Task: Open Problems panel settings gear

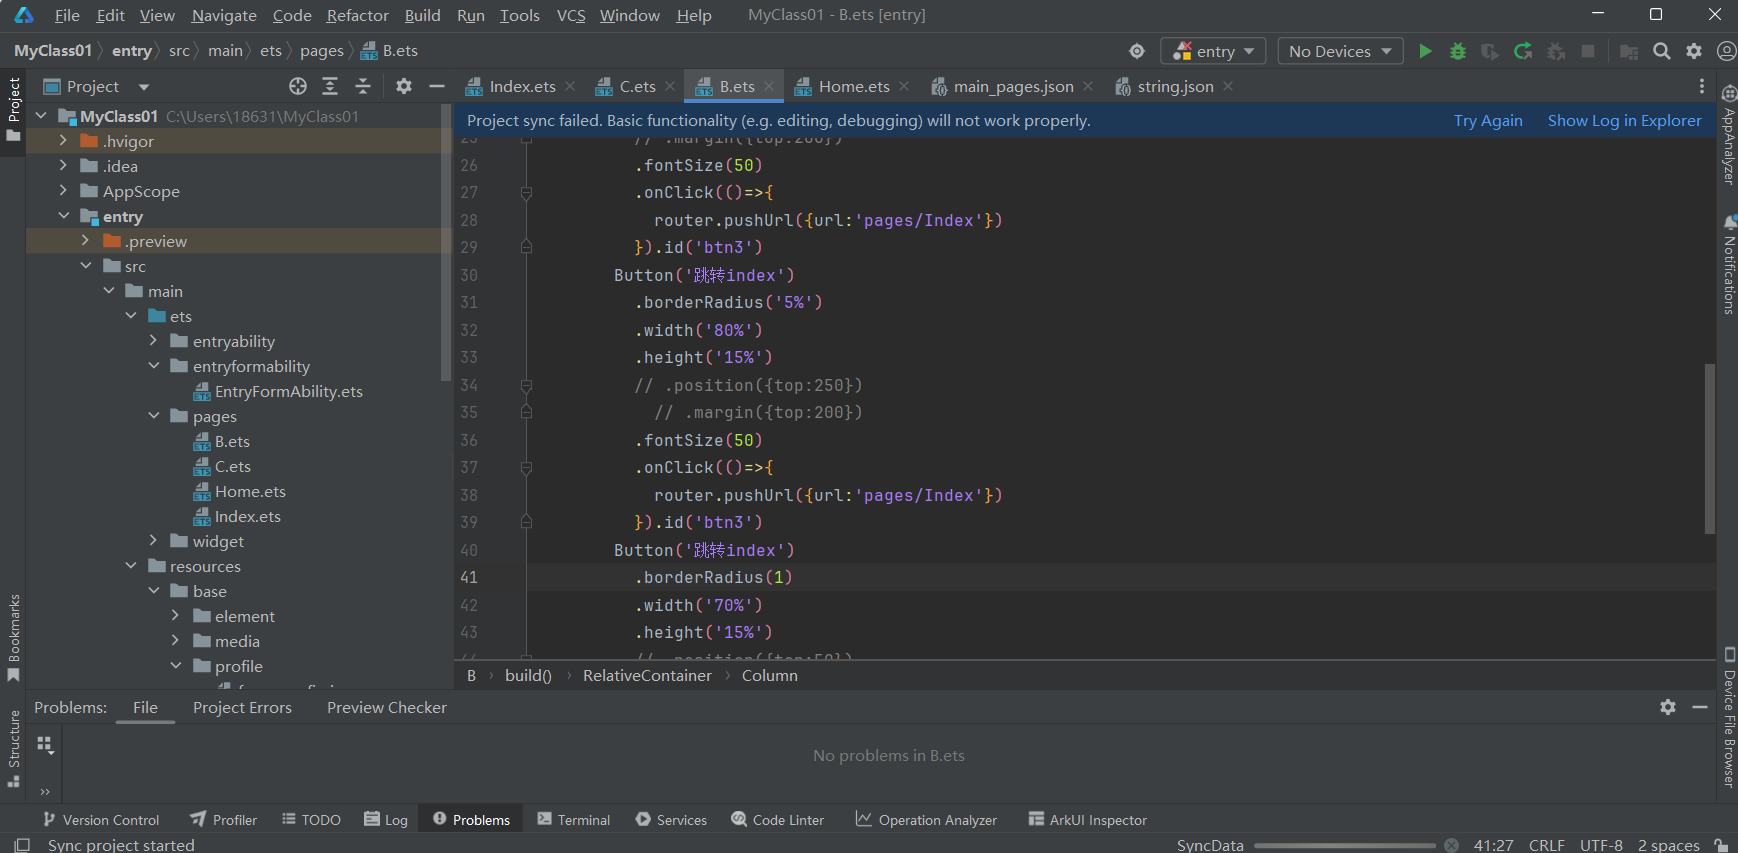Action: click(x=1668, y=707)
